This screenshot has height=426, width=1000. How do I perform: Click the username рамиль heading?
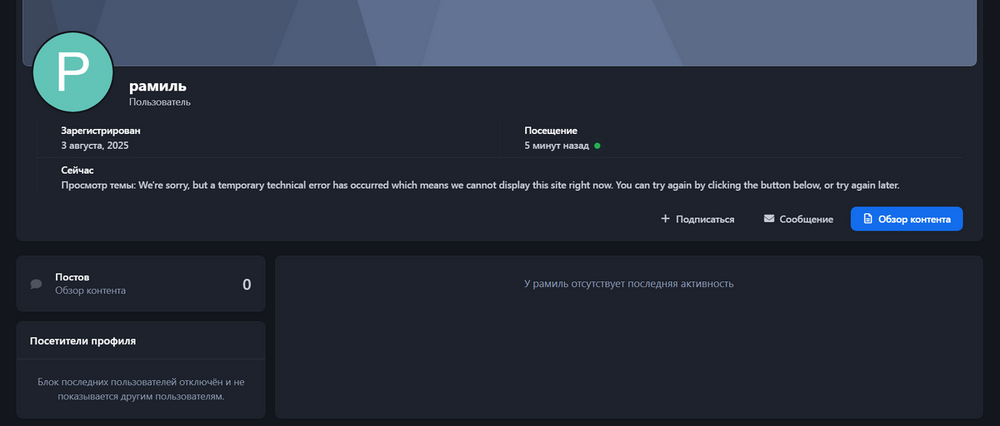pyautogui.click(x=158, y=86)
